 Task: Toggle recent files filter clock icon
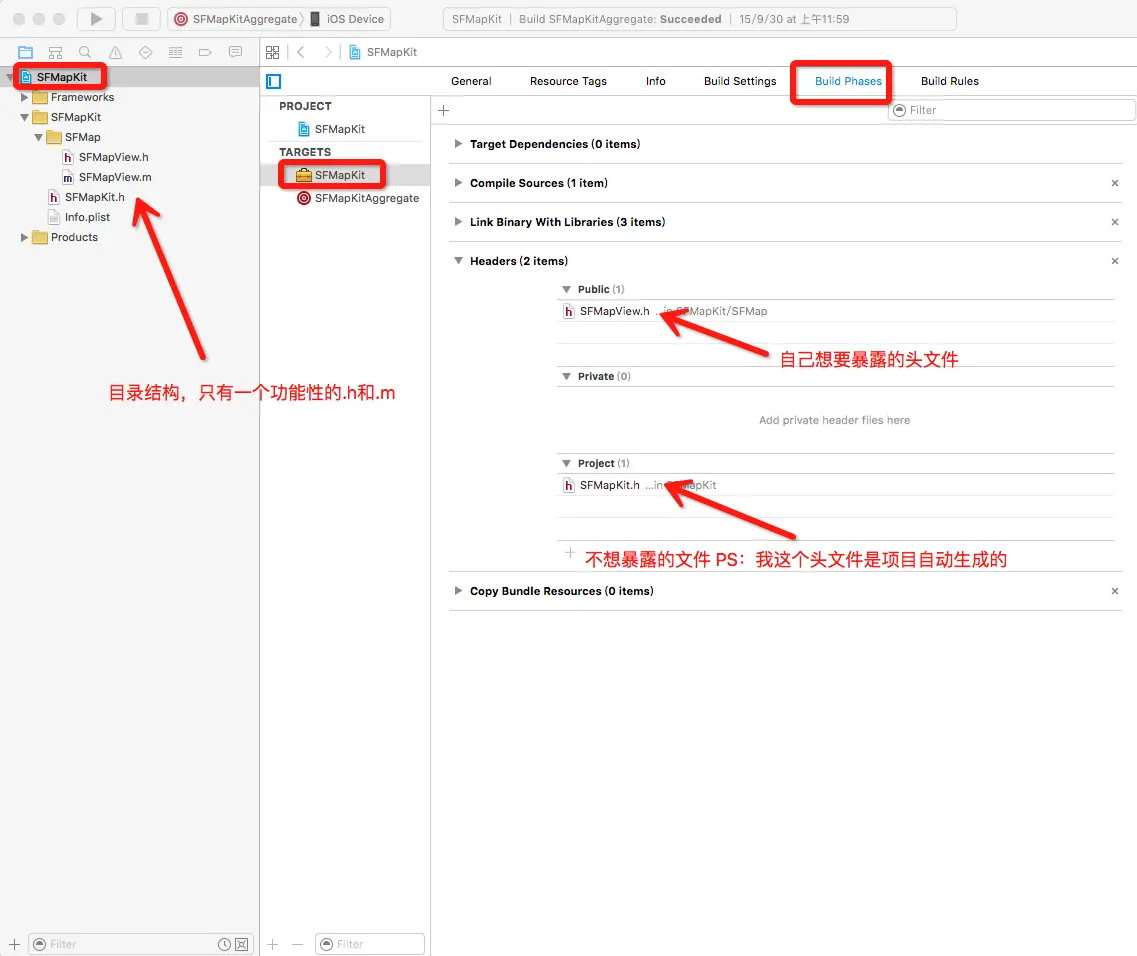[225, 944]
